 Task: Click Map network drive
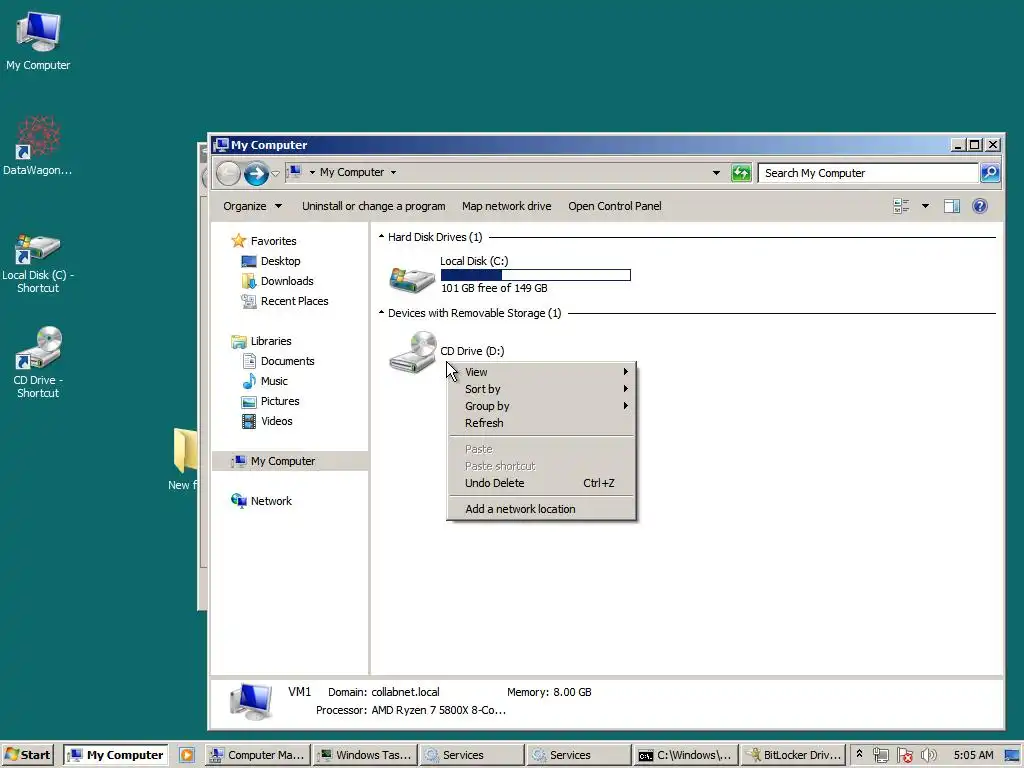click(507, 206)
